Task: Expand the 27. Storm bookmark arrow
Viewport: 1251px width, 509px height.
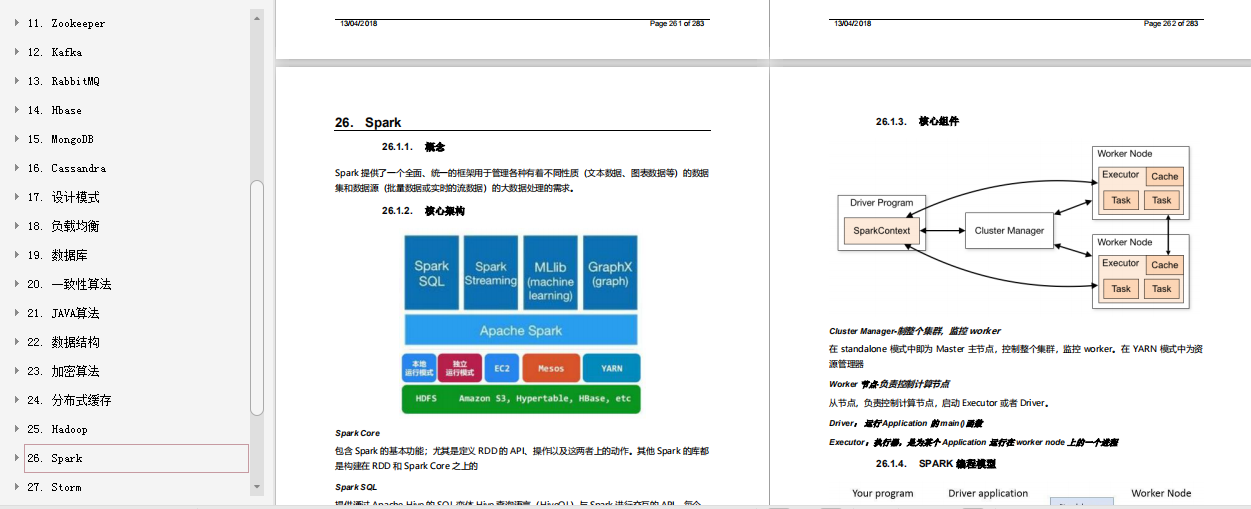Action: click(x=17, y=487)
